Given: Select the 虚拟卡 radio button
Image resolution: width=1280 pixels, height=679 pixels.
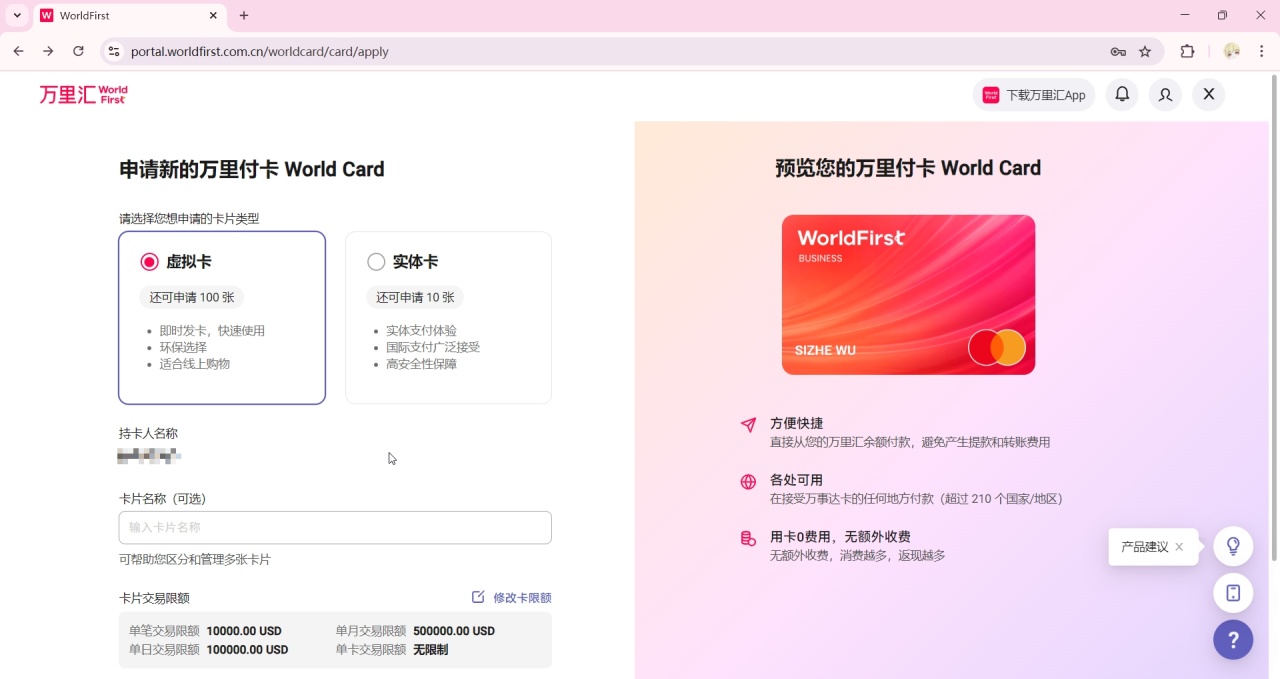Looking at the screenshot, I should tap(150, 262).
